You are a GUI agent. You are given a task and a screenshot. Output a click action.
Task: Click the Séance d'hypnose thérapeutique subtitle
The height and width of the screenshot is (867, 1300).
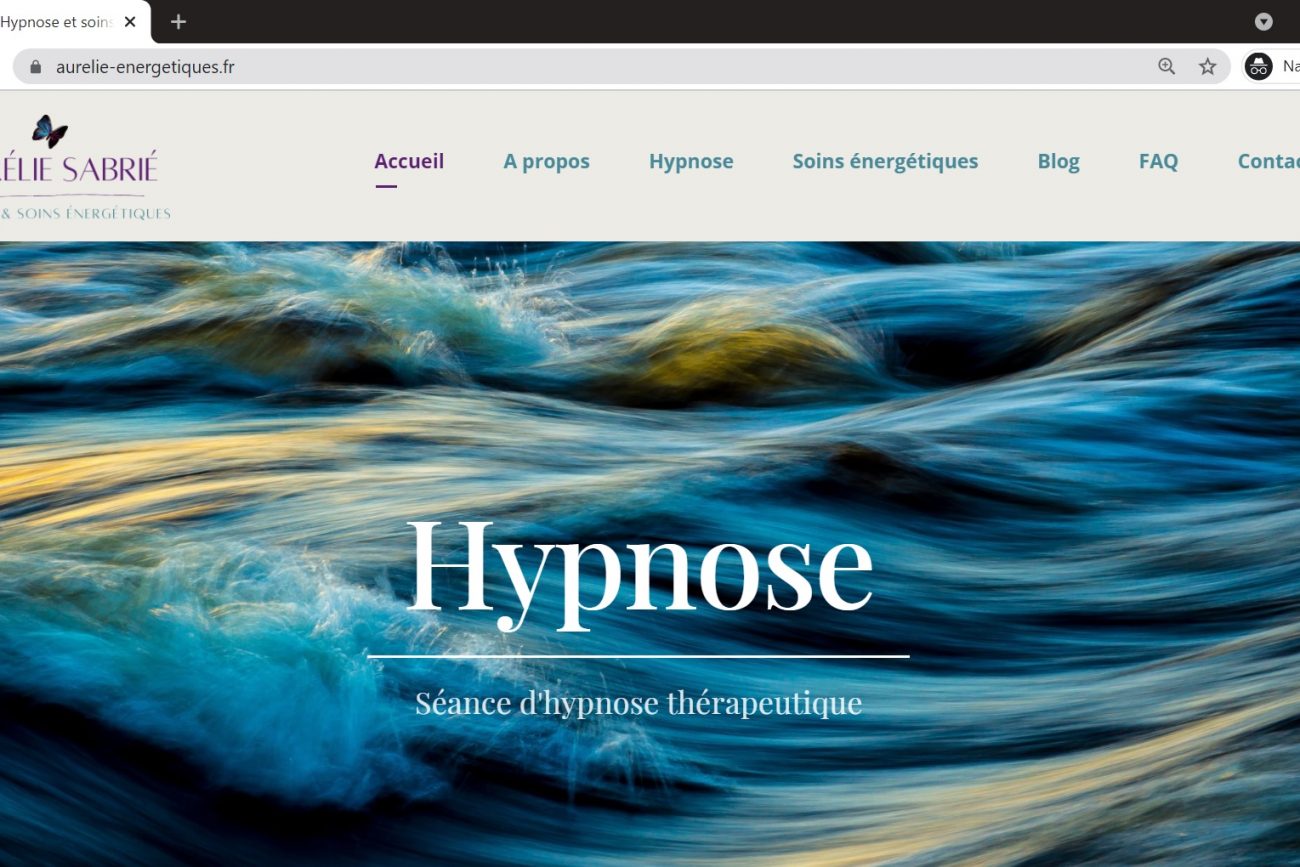click(638, 703)
